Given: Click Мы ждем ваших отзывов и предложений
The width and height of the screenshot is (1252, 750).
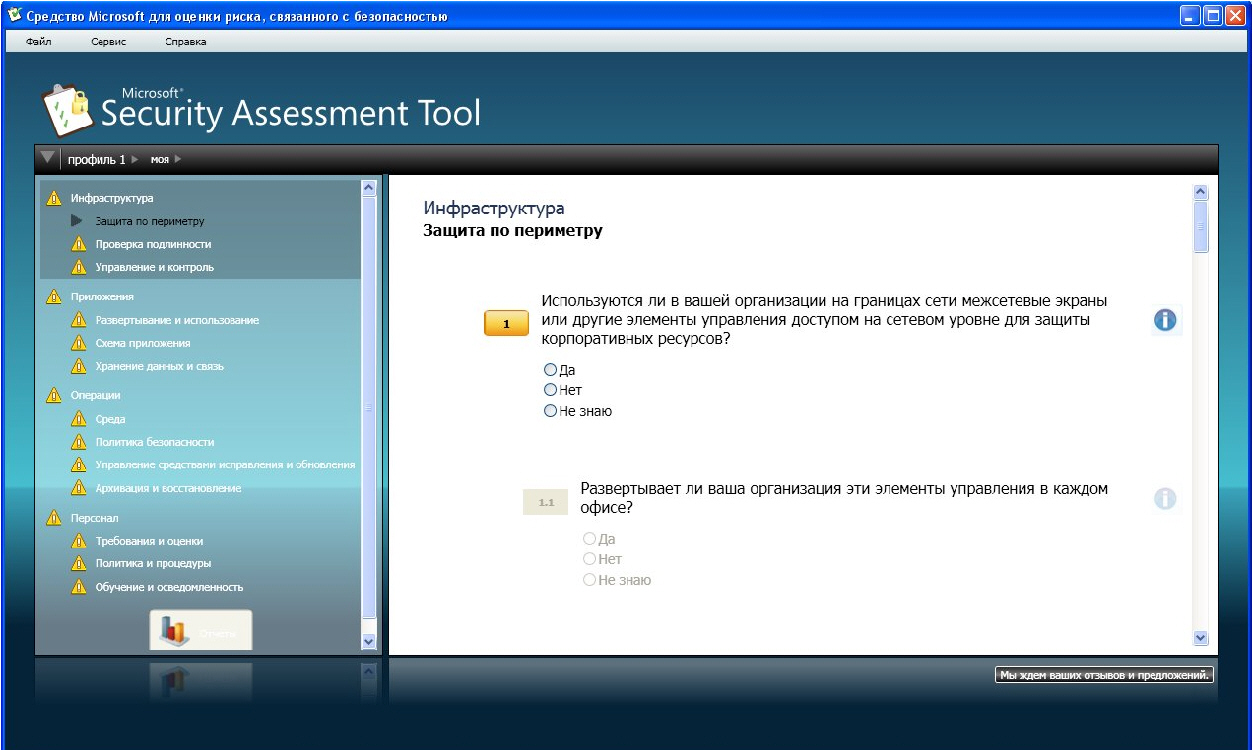Looking at the screenshot, I should click(x=1105, y=675).
